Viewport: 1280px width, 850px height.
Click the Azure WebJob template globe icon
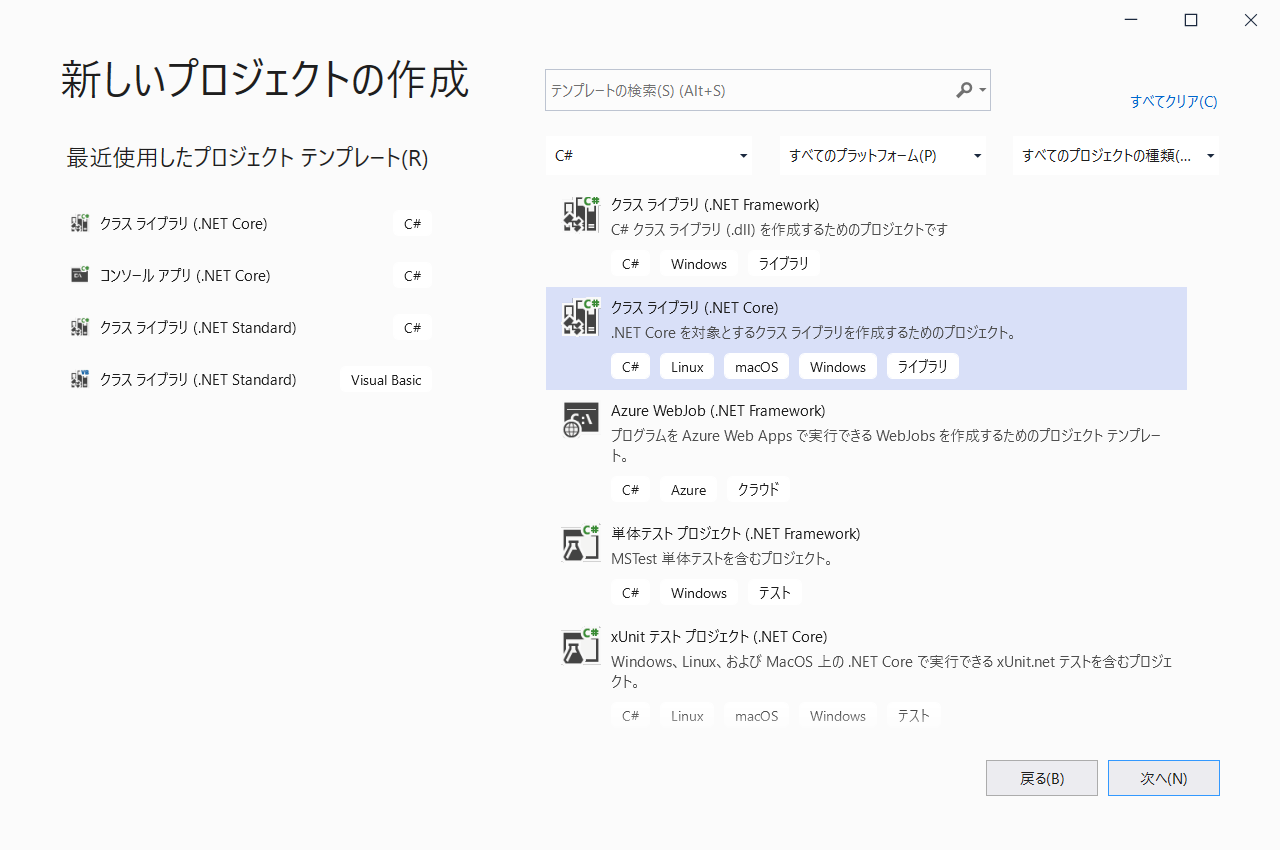point(580,420)
